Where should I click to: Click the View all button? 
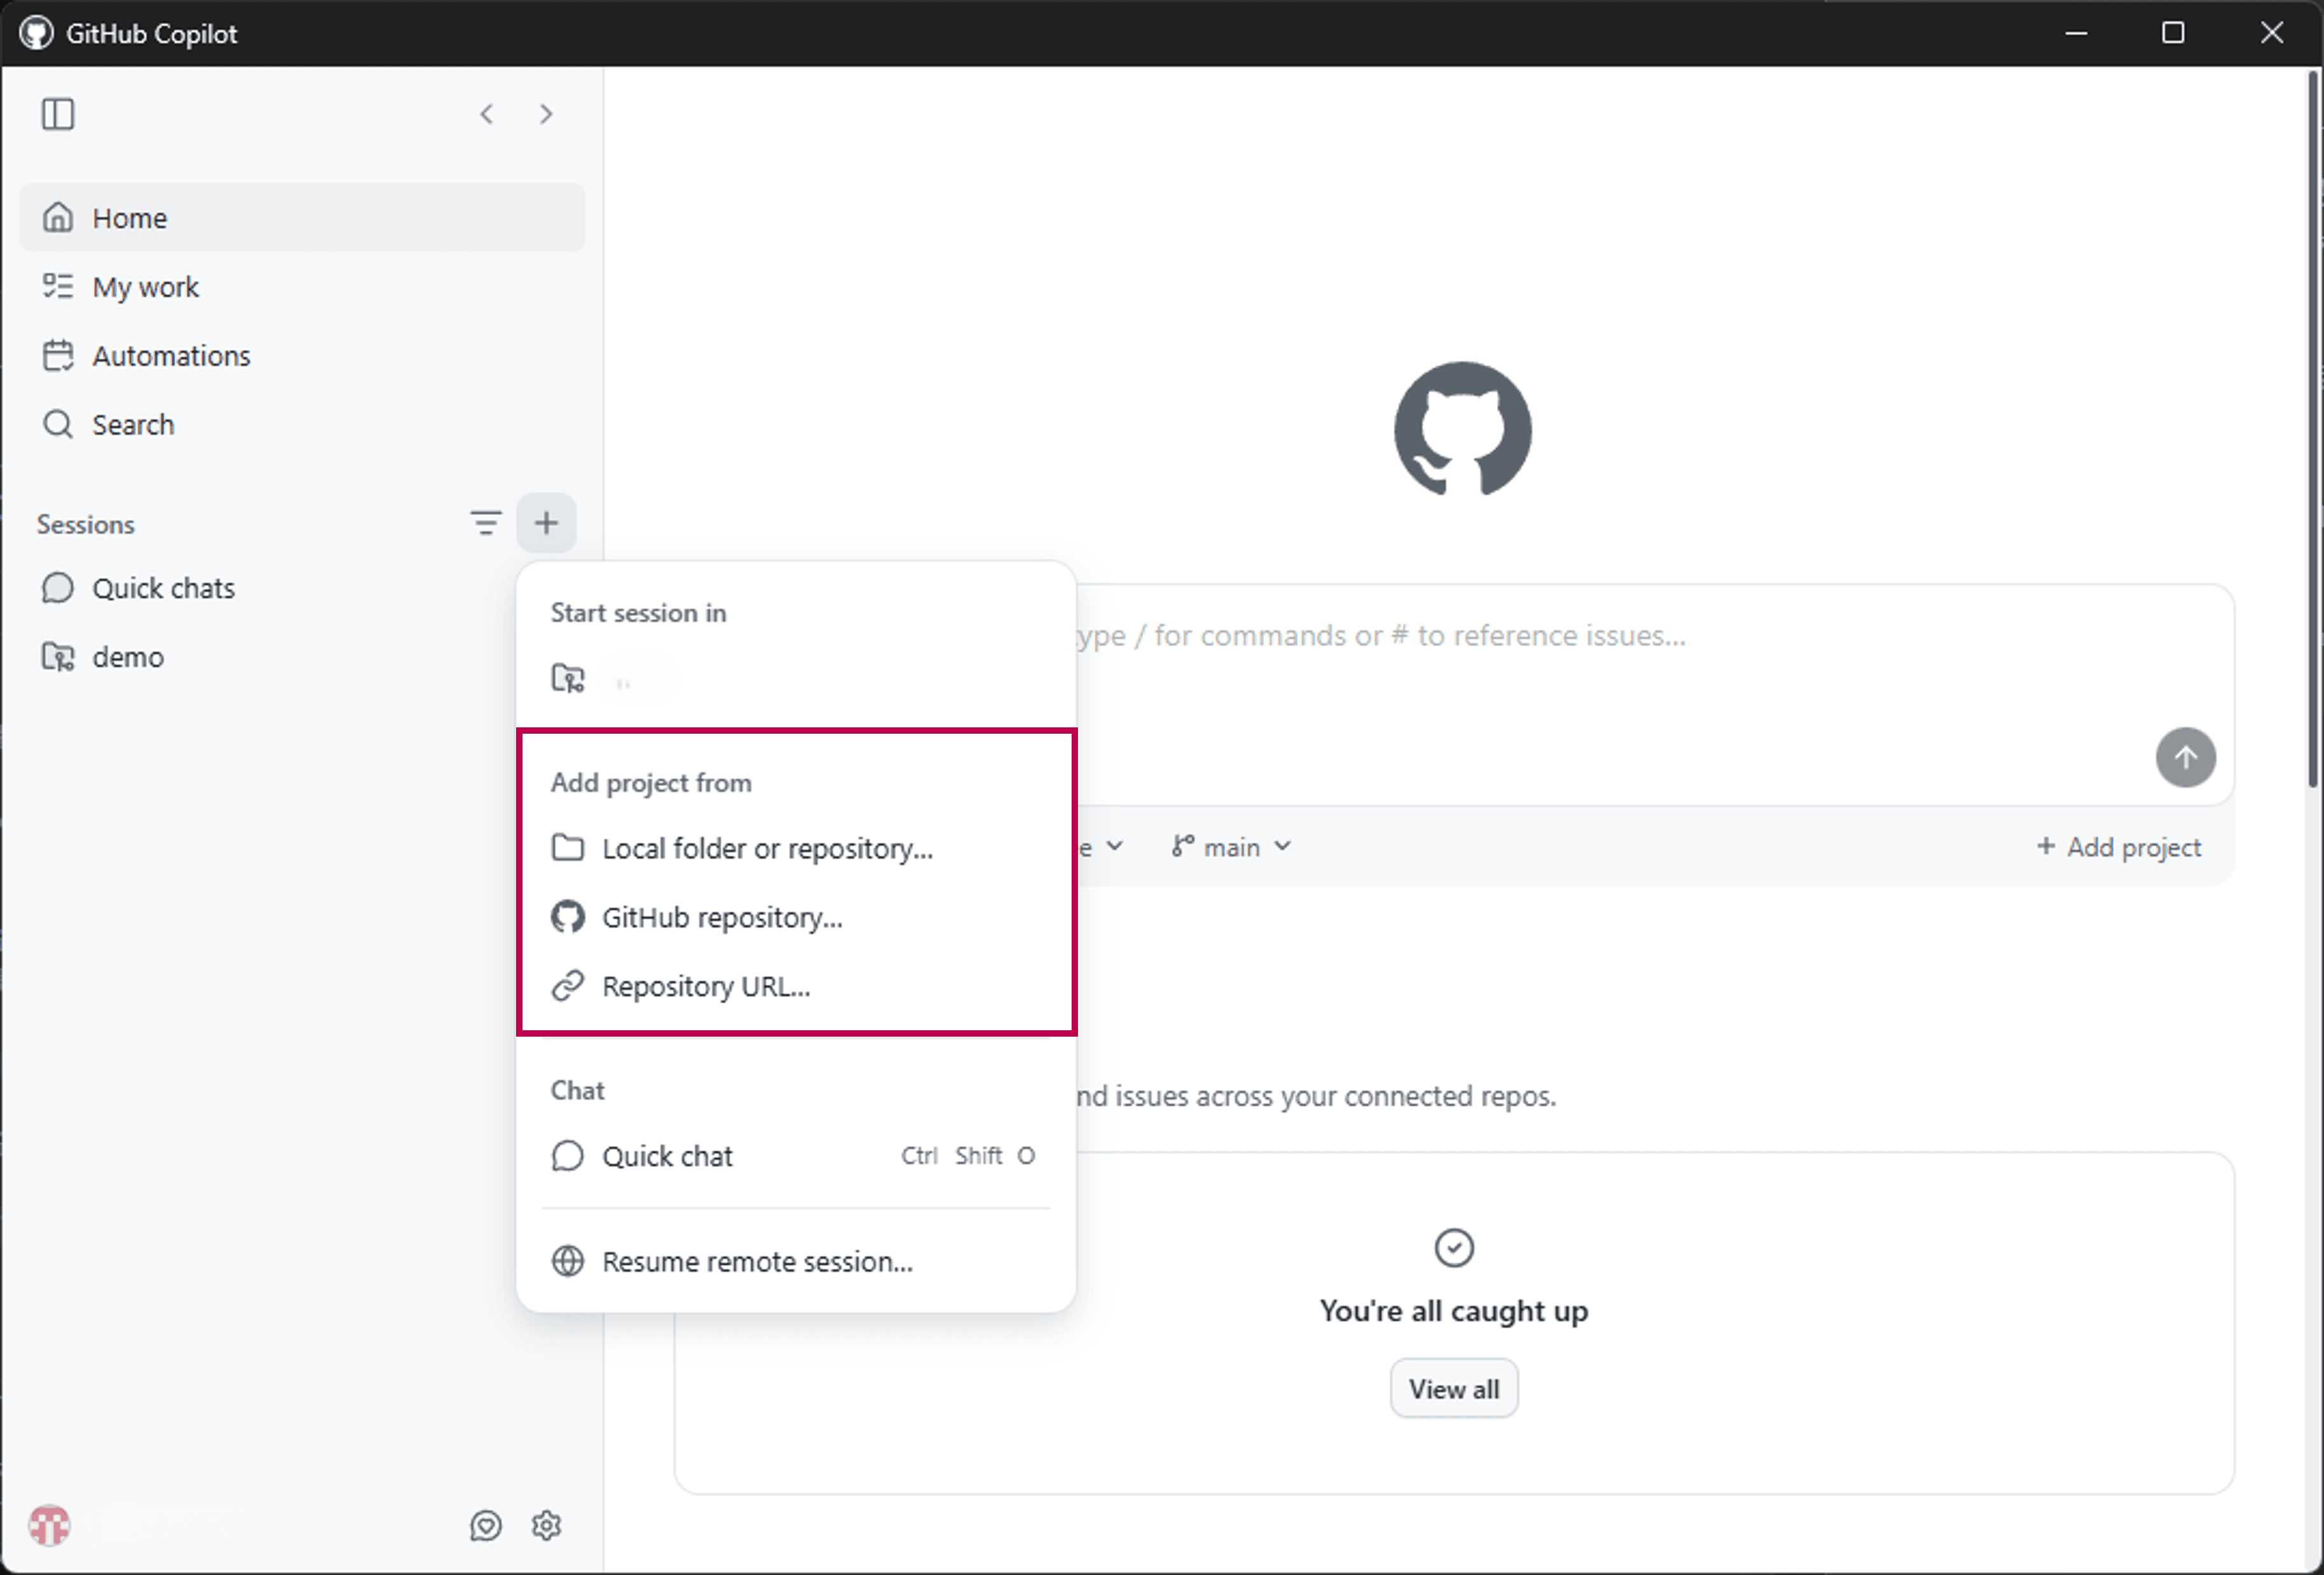(1454, 1389)
